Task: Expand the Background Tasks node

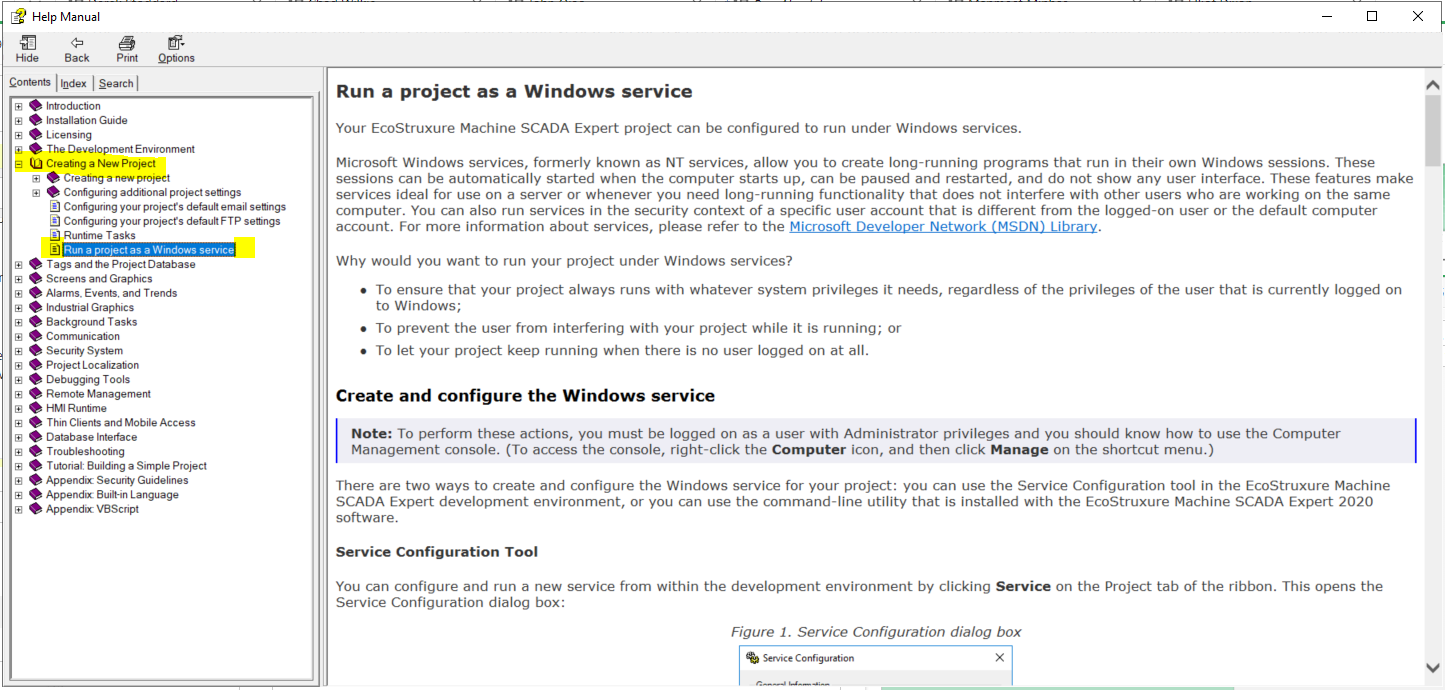Action: point(18,322)
